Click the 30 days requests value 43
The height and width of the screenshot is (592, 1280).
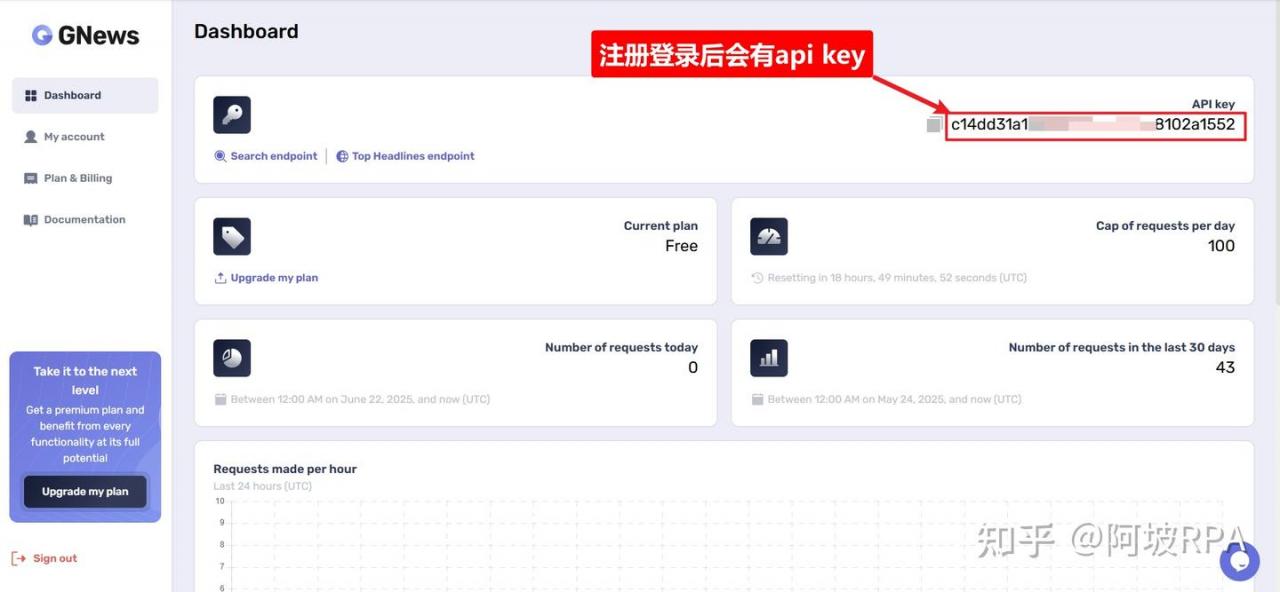tap(1225, 367)
